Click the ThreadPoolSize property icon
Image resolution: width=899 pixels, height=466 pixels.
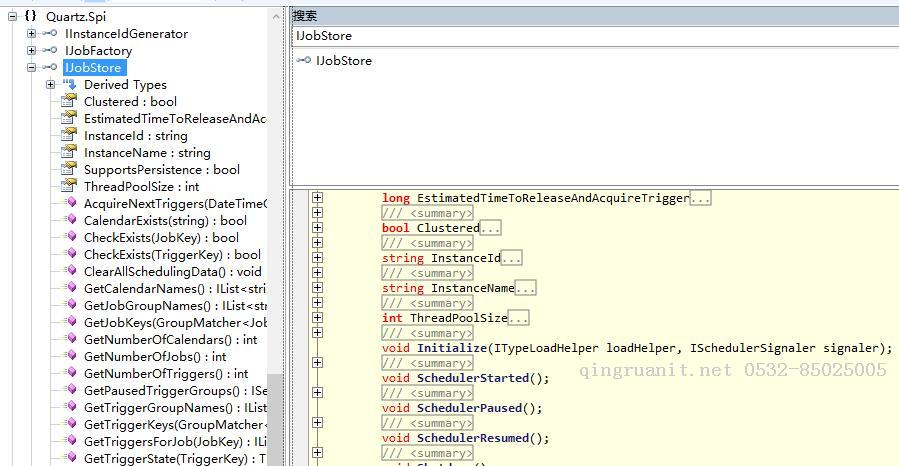69,186
